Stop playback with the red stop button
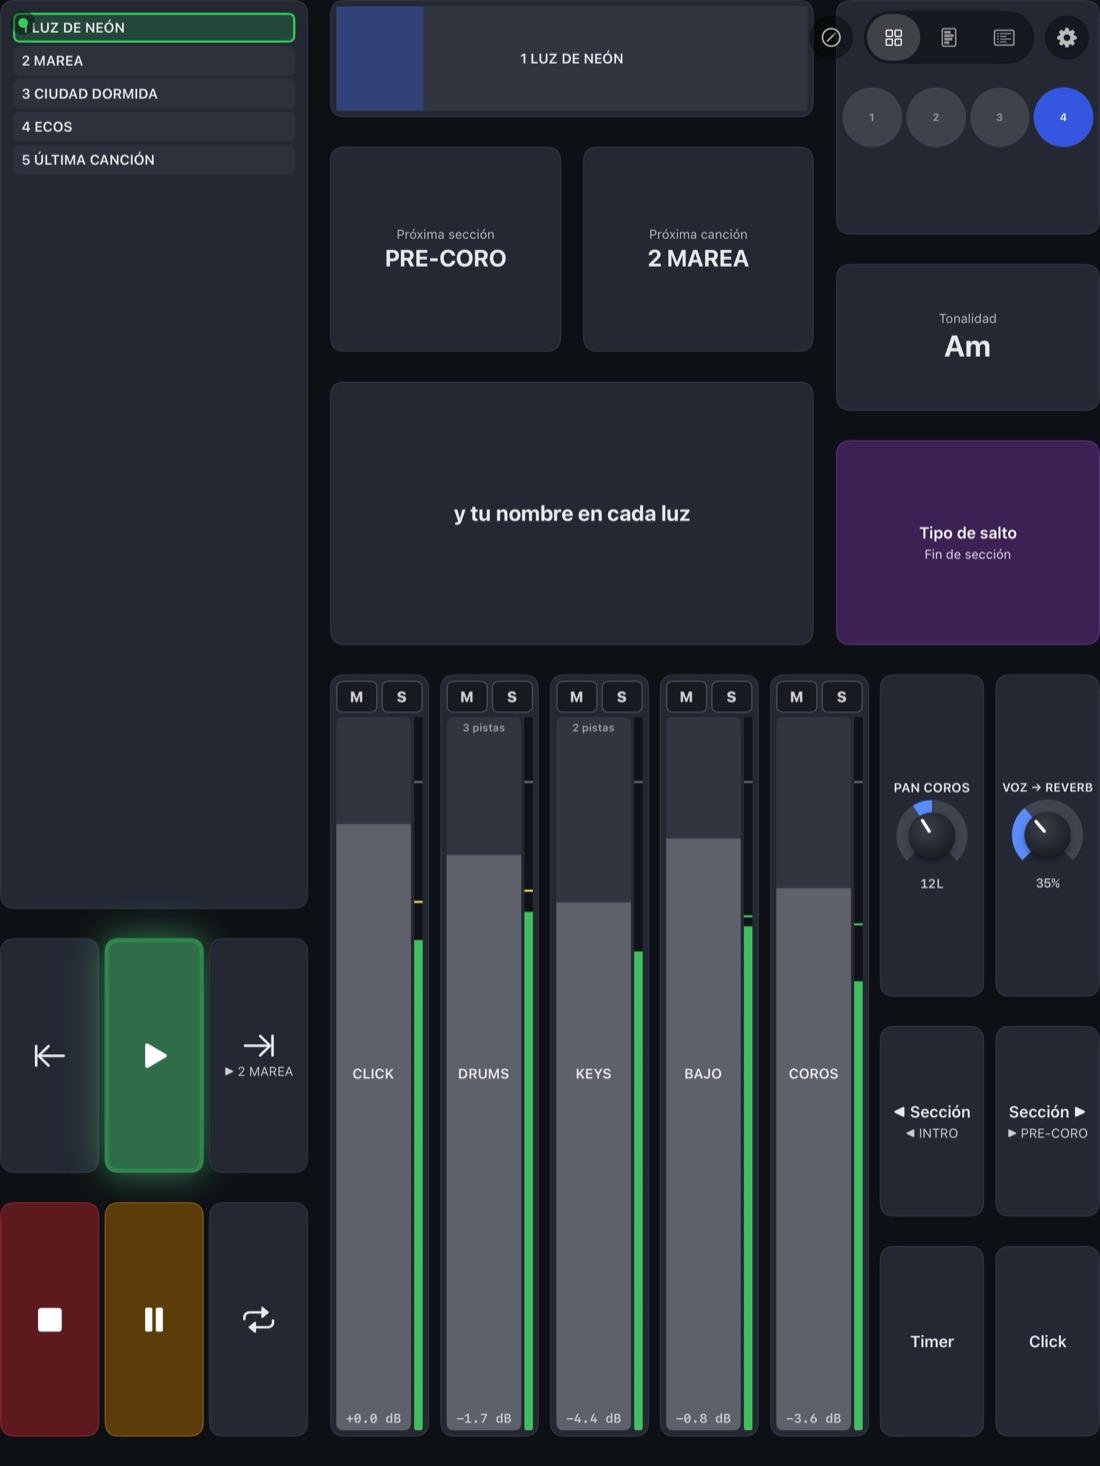The image size is (1100, 1466). pos(50,1319)
